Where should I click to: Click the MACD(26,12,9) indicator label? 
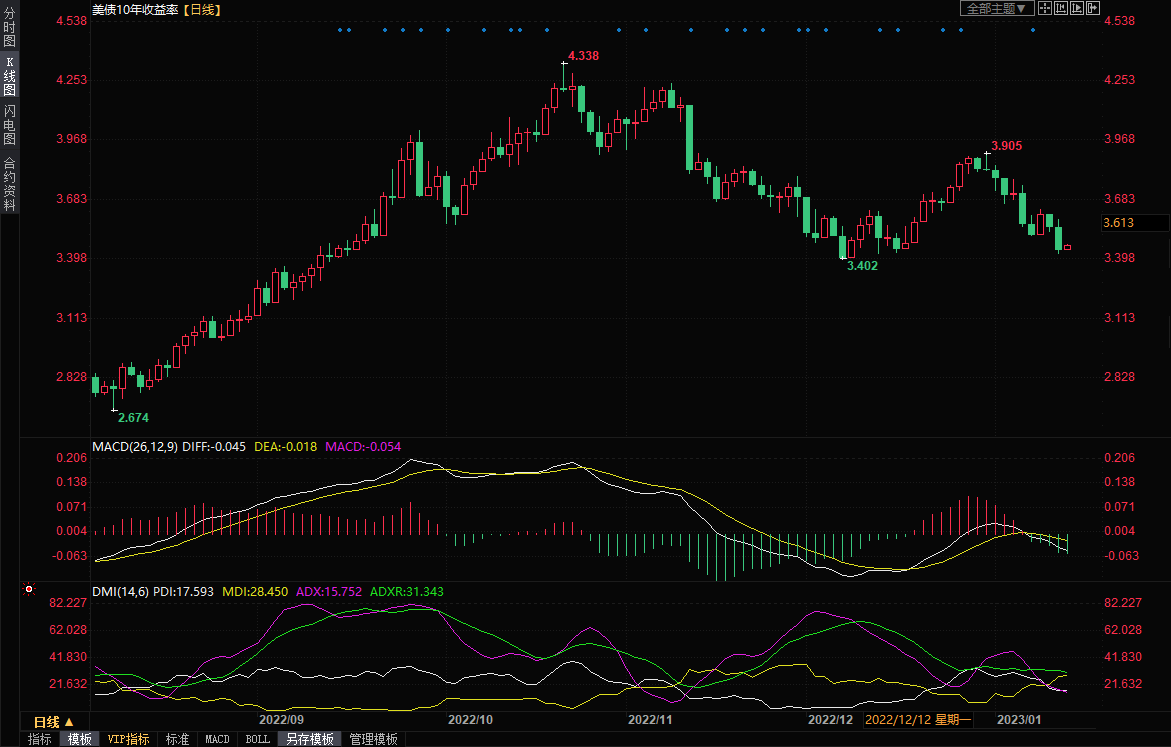[x=135, y=447]
